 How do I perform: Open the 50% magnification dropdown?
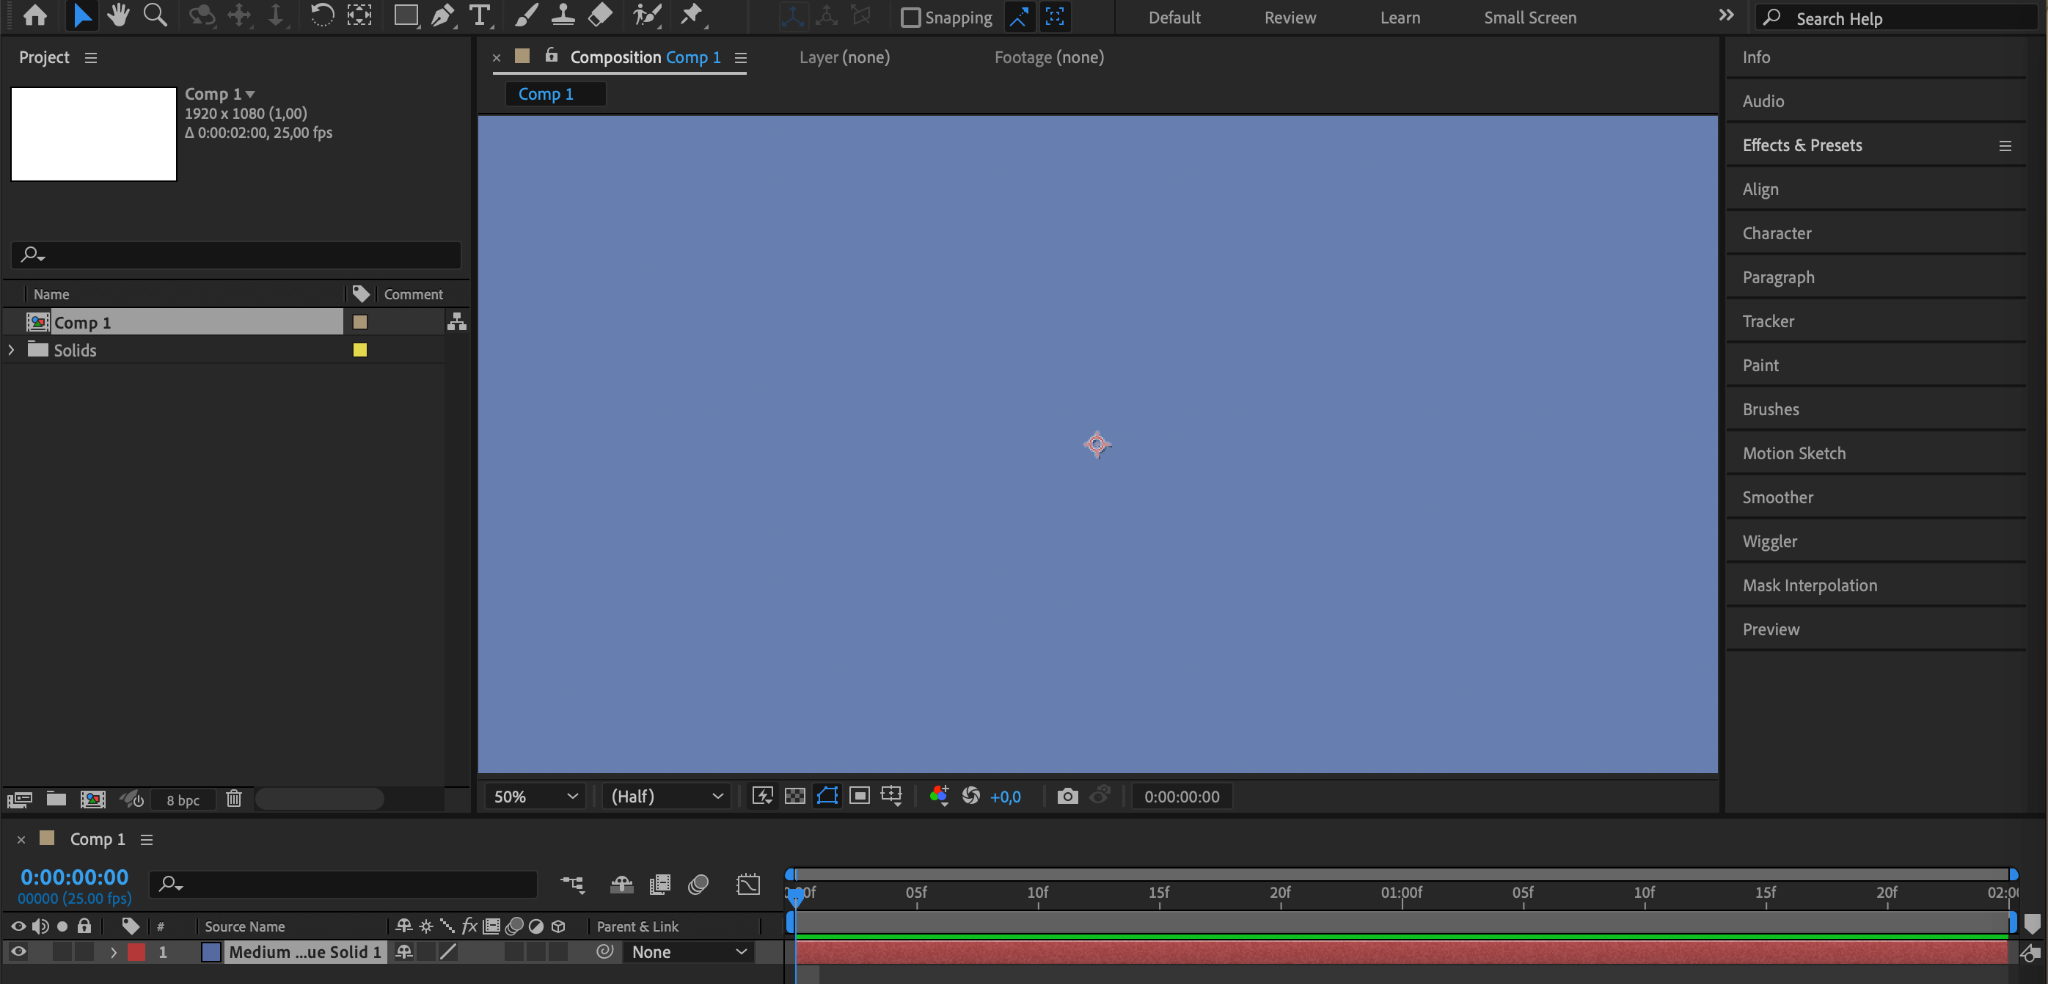536,796
